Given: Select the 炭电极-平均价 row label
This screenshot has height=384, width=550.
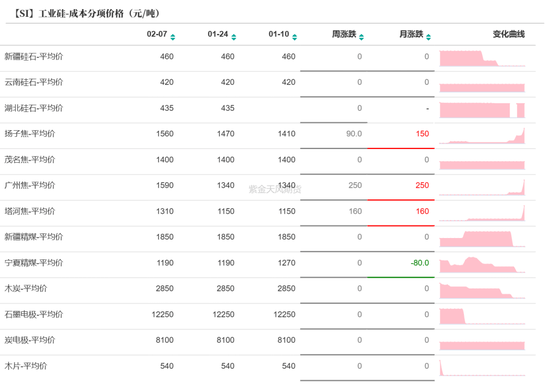Looking at the screenshot, I should (30, 340).
